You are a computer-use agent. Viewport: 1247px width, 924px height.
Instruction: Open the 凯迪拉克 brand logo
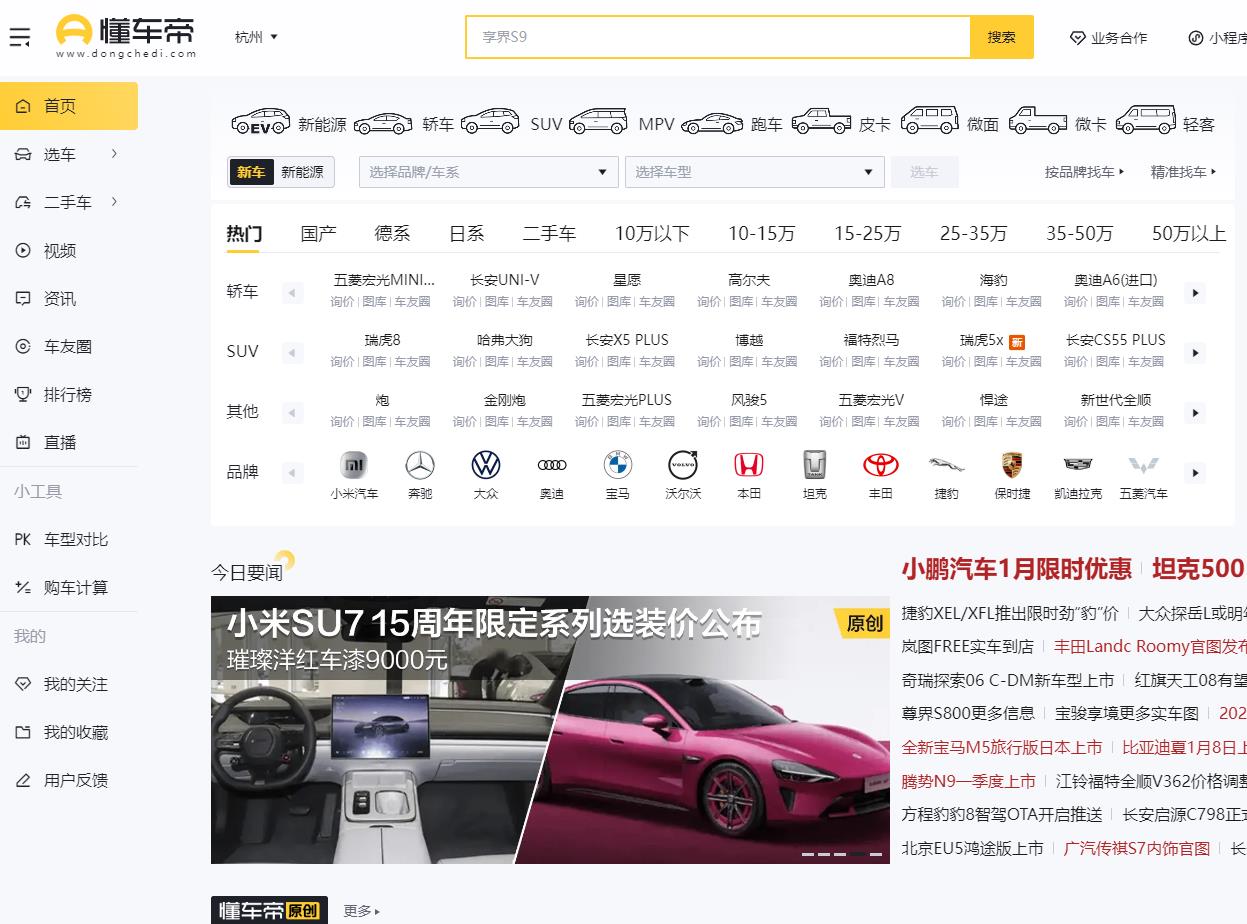[1078, 465]
